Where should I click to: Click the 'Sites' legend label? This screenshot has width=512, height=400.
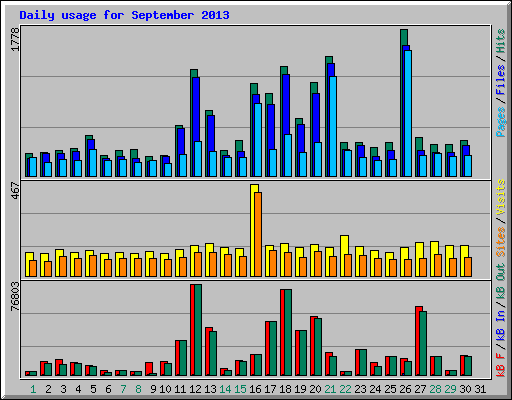[x=500, y=242]
